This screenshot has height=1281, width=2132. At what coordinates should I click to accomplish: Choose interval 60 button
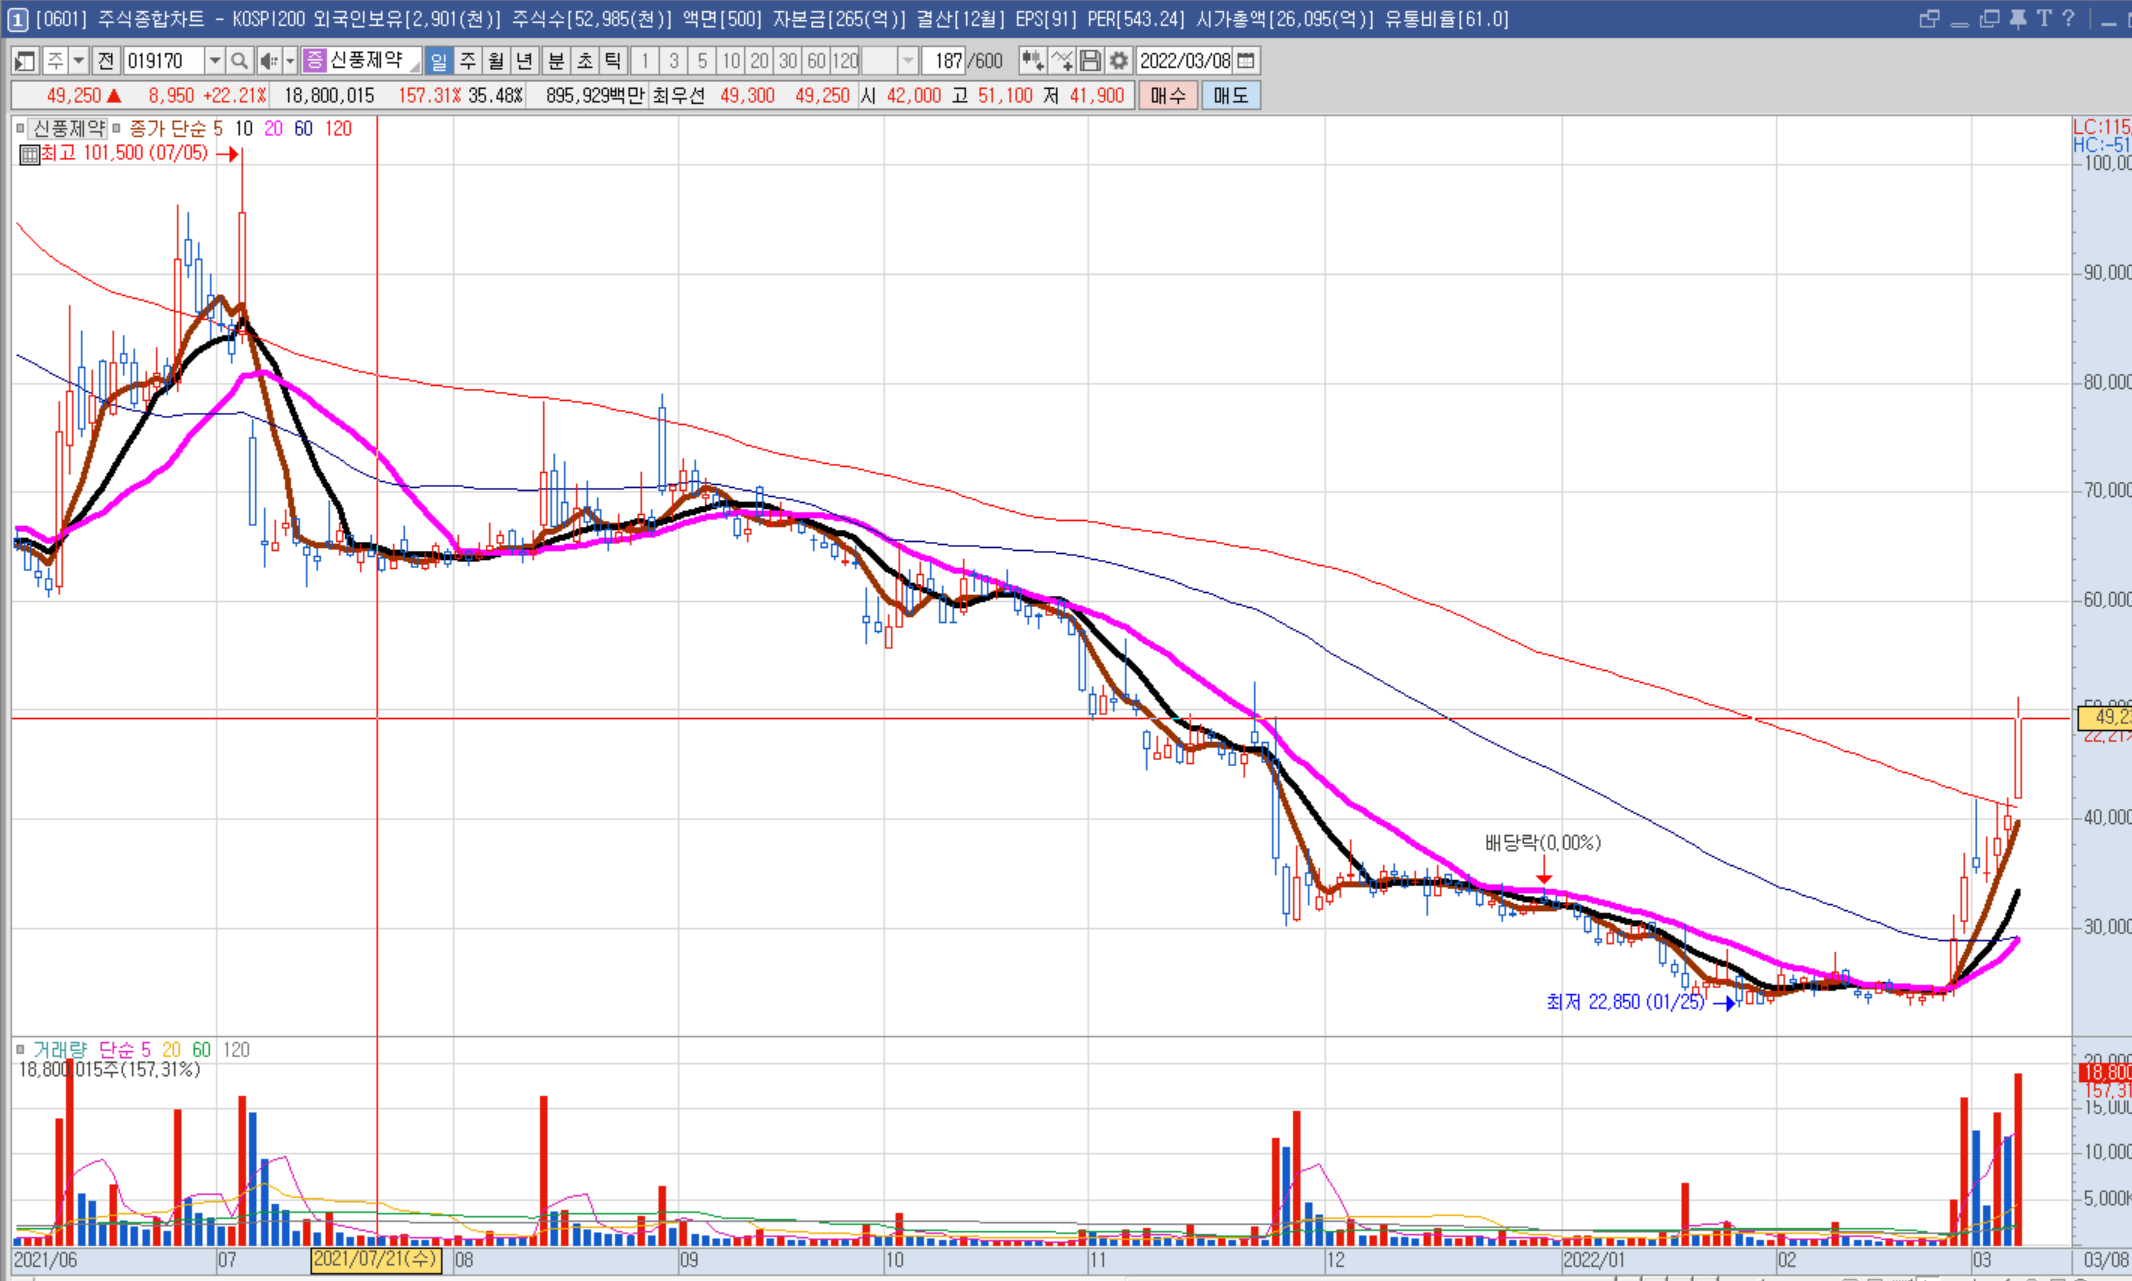pyautogui.click(x=816, y=61)
